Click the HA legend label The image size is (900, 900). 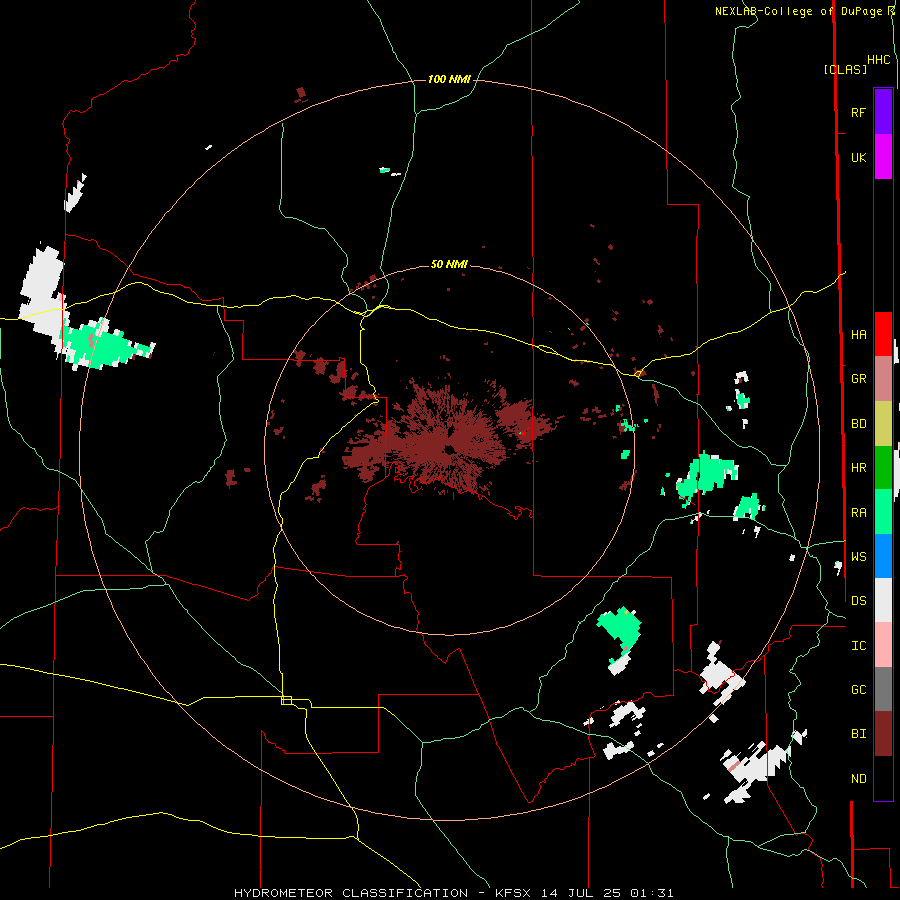click(858, 335)
